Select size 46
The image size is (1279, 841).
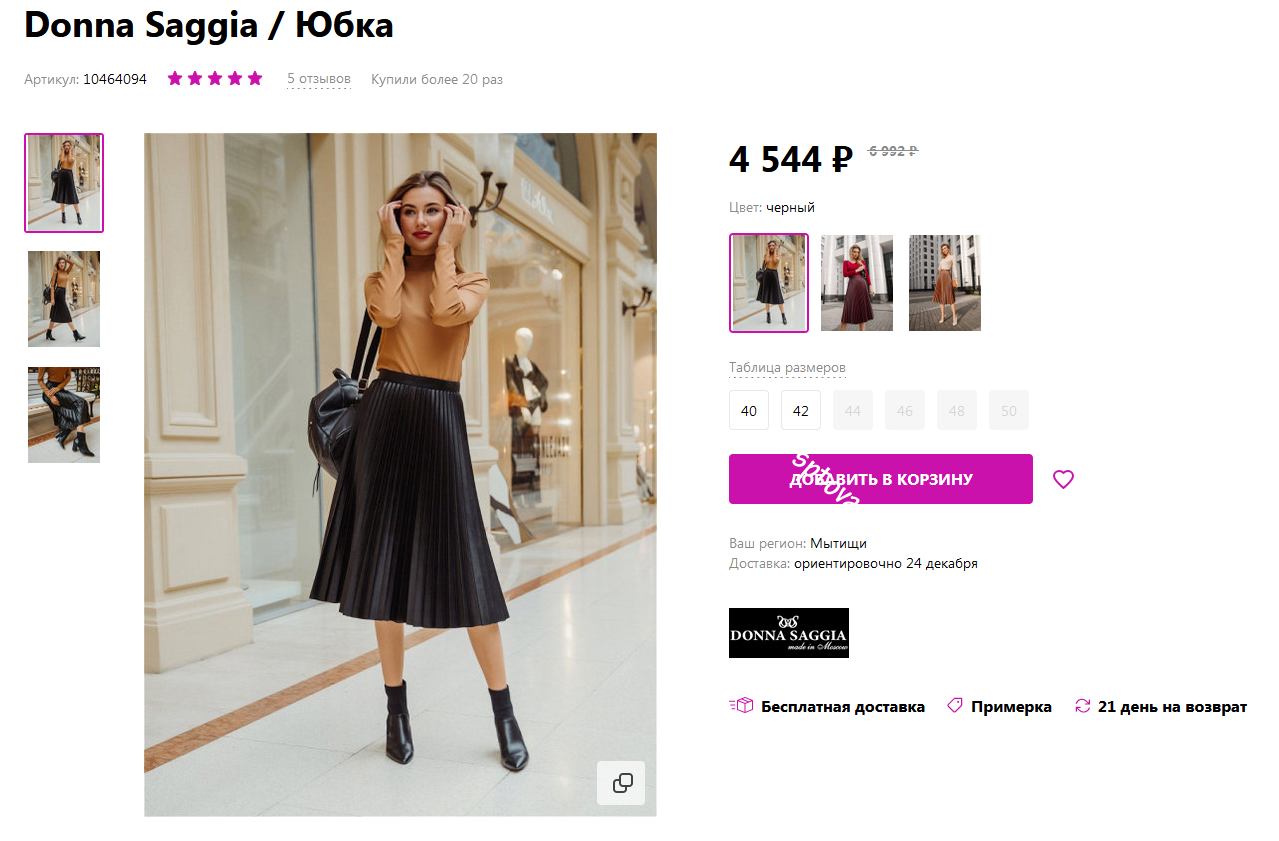pos(905,410)
